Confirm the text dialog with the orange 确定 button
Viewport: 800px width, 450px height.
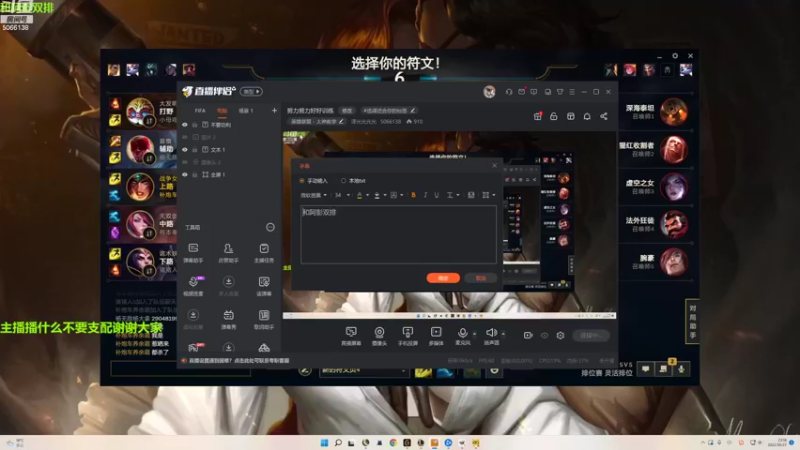pyautogui.click(x=443, y=278)
